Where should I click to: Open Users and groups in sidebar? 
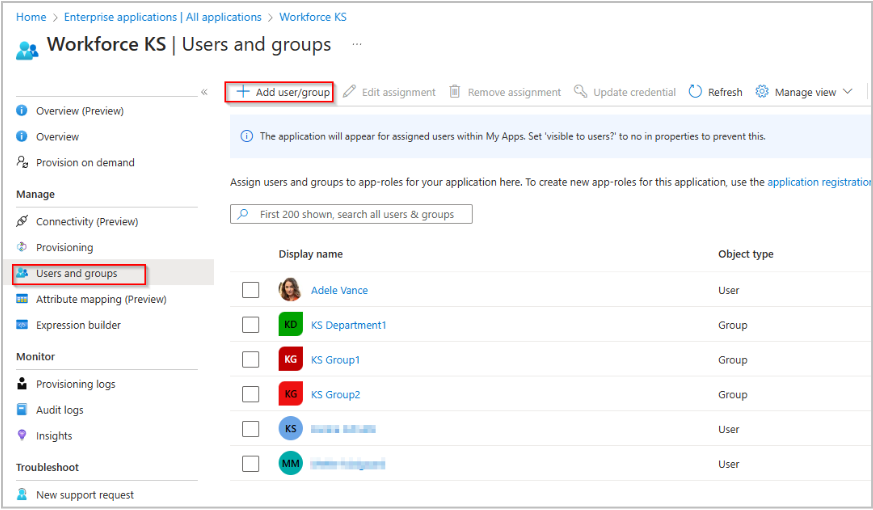tap(76, 273)
